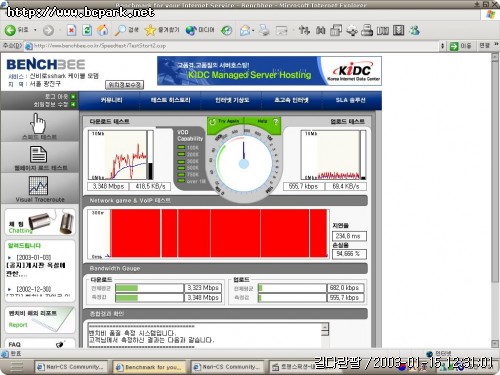The height and width of the screenshot is (375, 500).
Task: Open Favorites (즐겨찾기) star
Action: pos(162,30)
